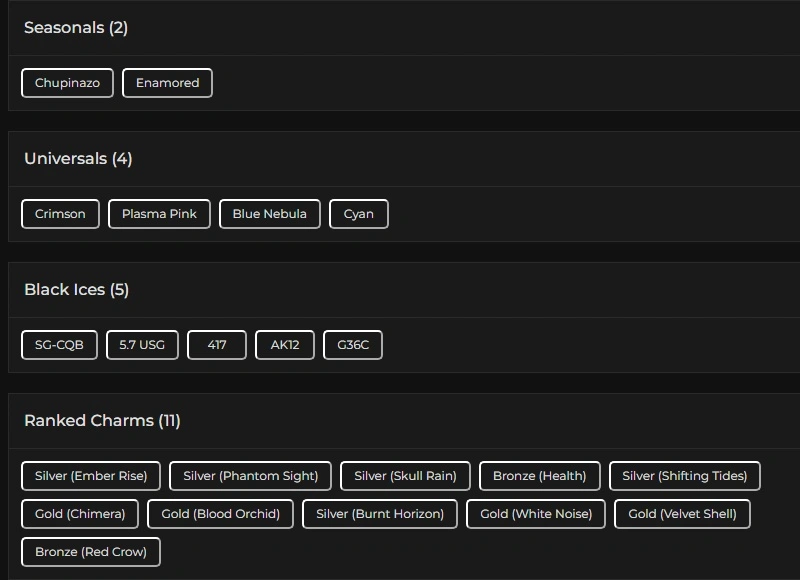Click the Ranked Charms section header

click(x=102, y=421)
